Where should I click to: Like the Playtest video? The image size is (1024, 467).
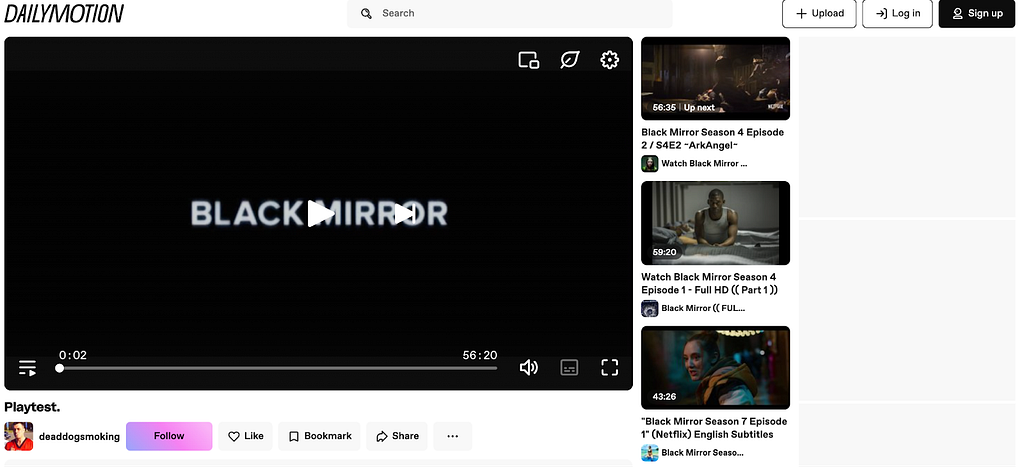coord(246,436)
